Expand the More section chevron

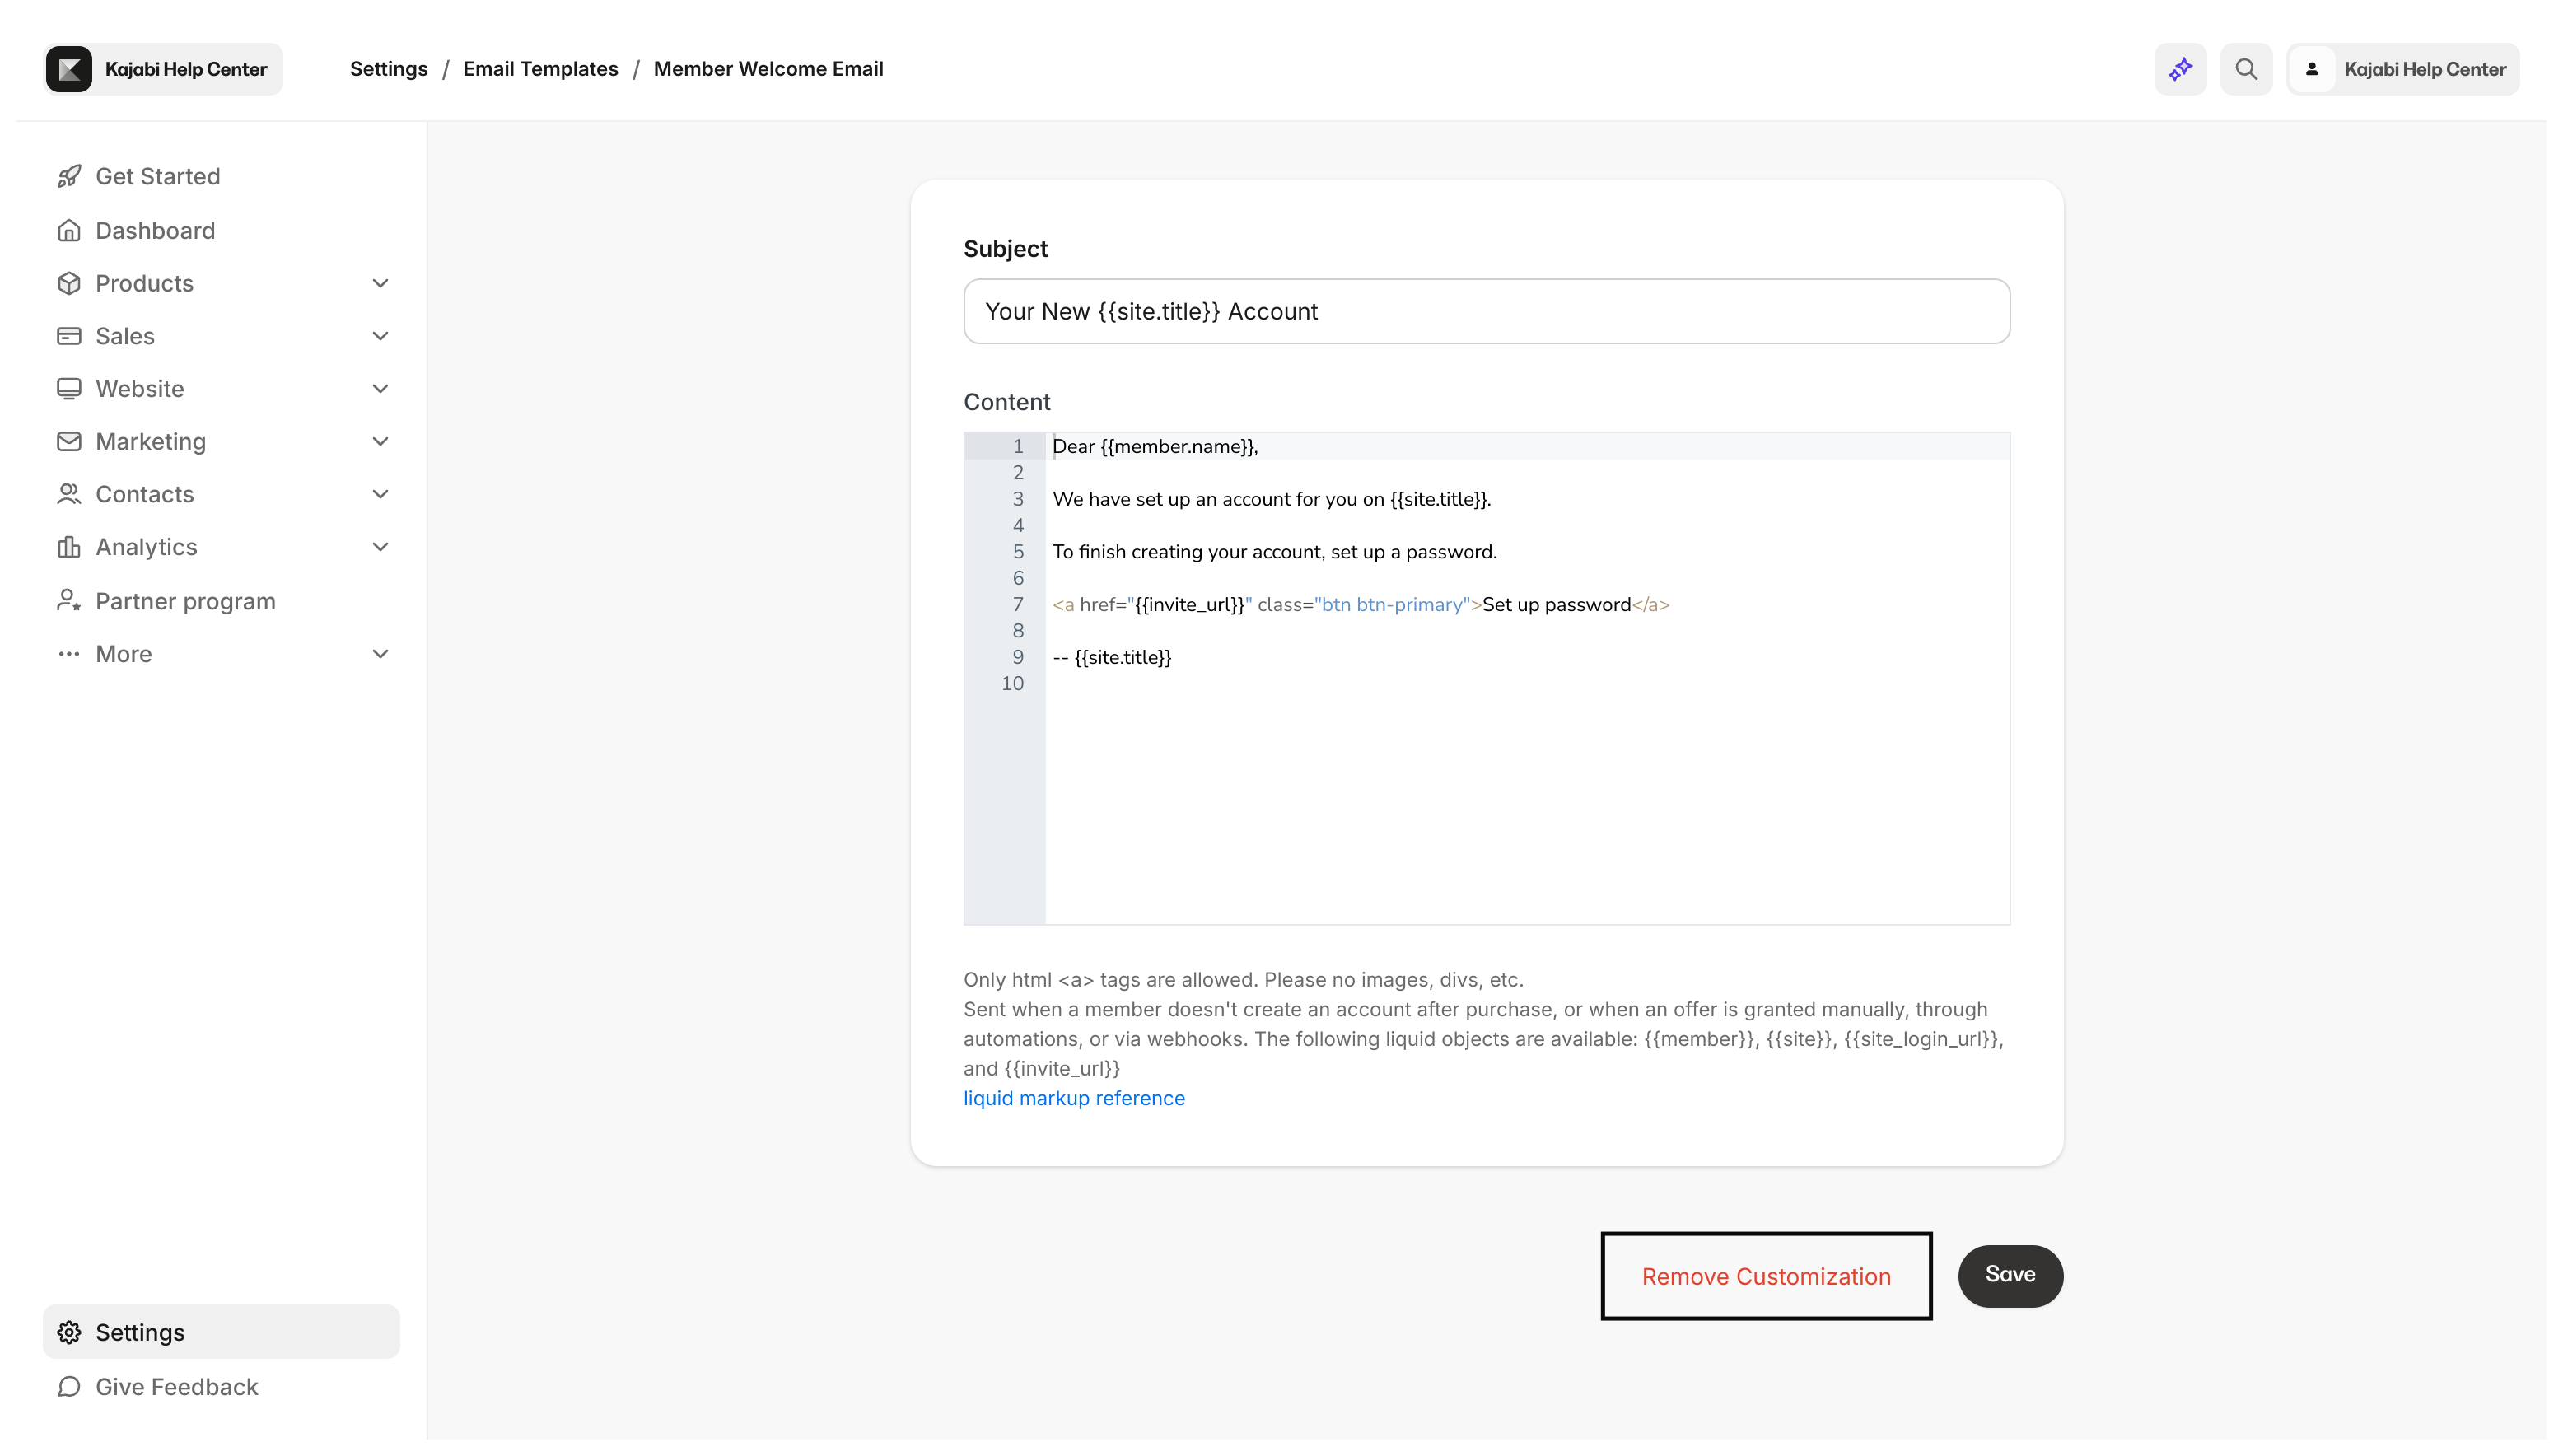(380, 654)
